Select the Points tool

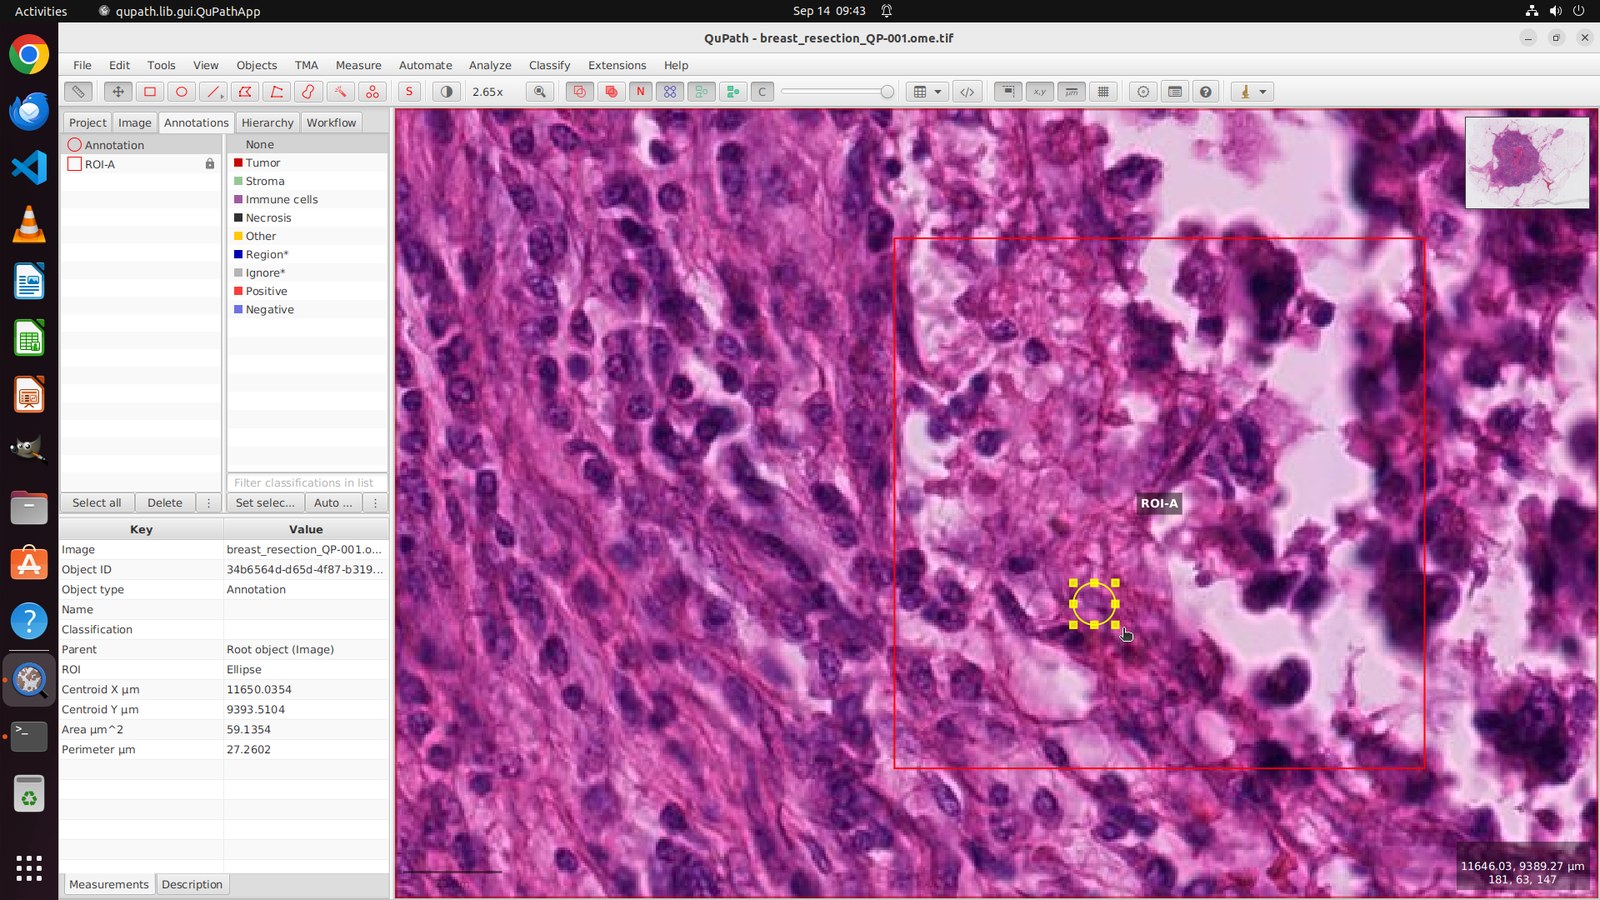(x=372, y=92)
